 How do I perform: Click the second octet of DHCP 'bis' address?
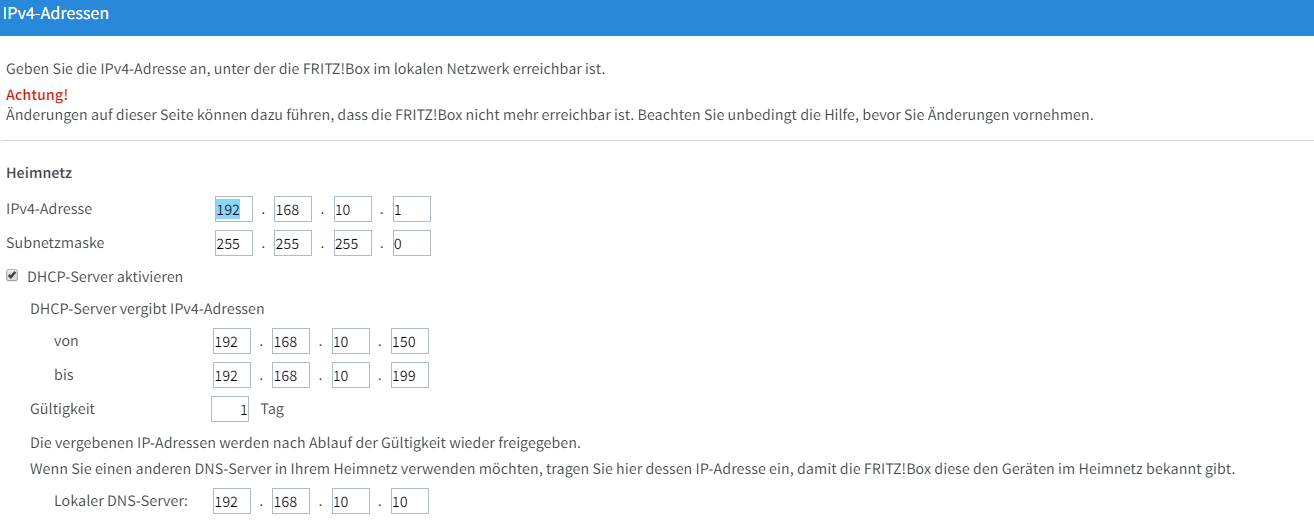(291, 375)
